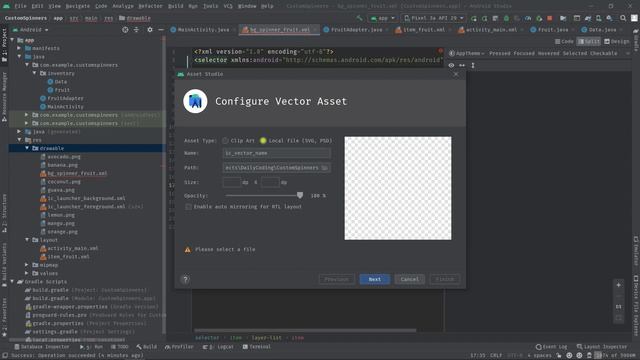Open the Event Log
Screen dimensions: 640x360
pos(551,347)
